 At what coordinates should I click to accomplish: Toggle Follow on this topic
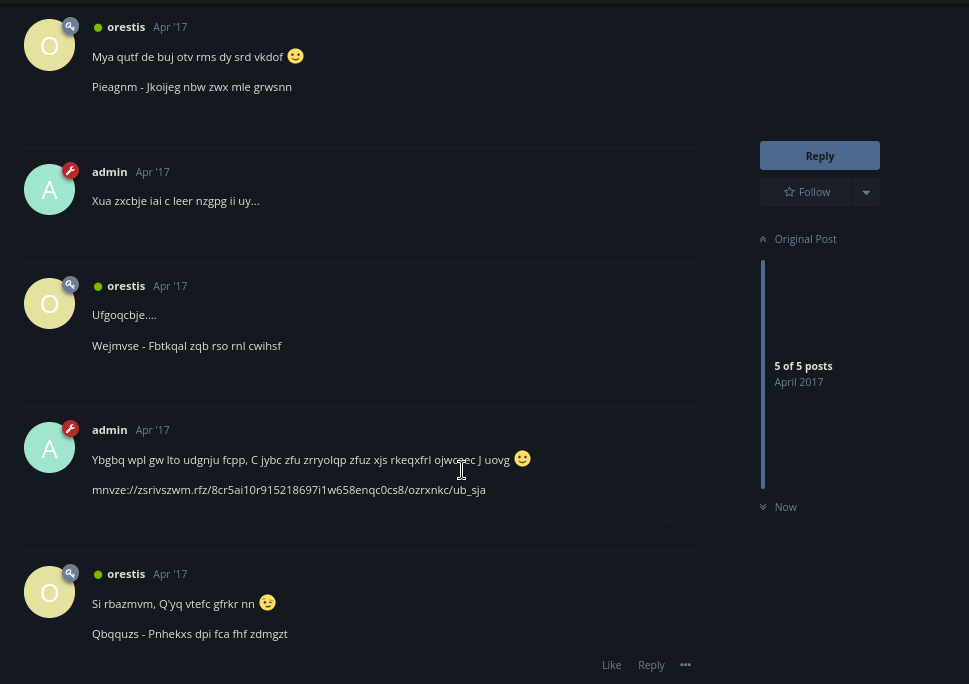click(806, 192)
